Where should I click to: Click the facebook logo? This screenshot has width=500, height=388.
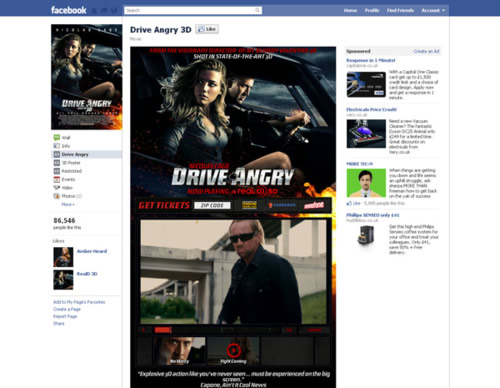[69, 10]
